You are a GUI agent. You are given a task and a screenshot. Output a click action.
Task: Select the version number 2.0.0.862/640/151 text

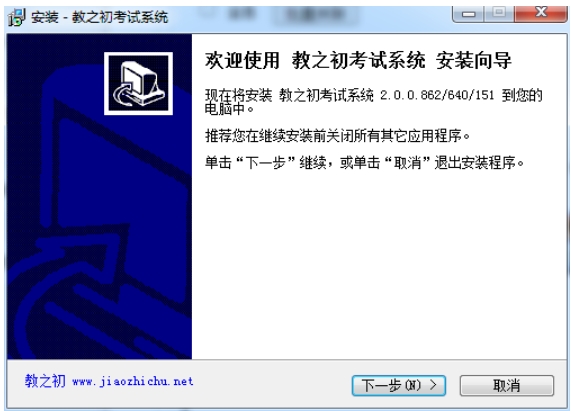(x=437, y=95)
